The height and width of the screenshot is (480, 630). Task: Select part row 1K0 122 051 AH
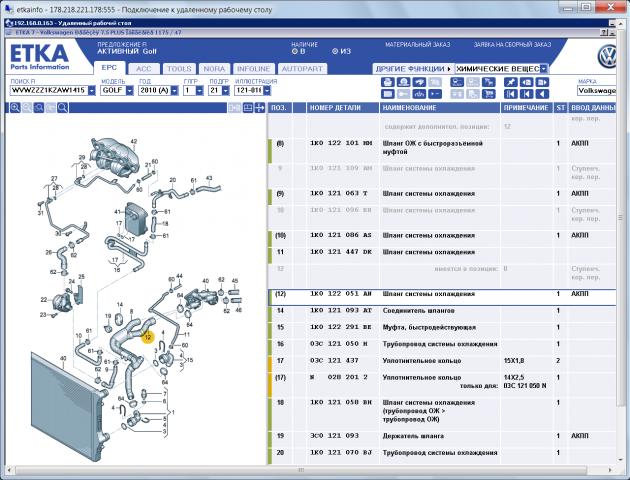[x=442, y=297]
